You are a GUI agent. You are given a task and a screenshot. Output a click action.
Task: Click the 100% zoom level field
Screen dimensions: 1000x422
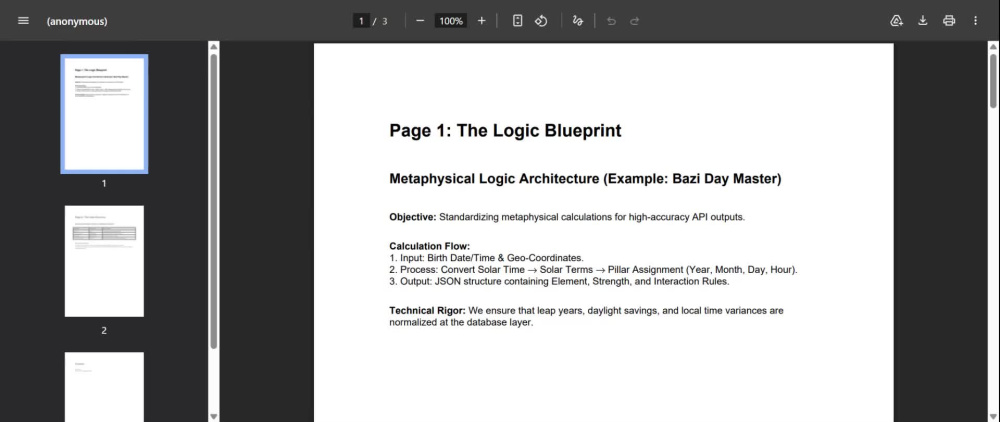[451, 21]
